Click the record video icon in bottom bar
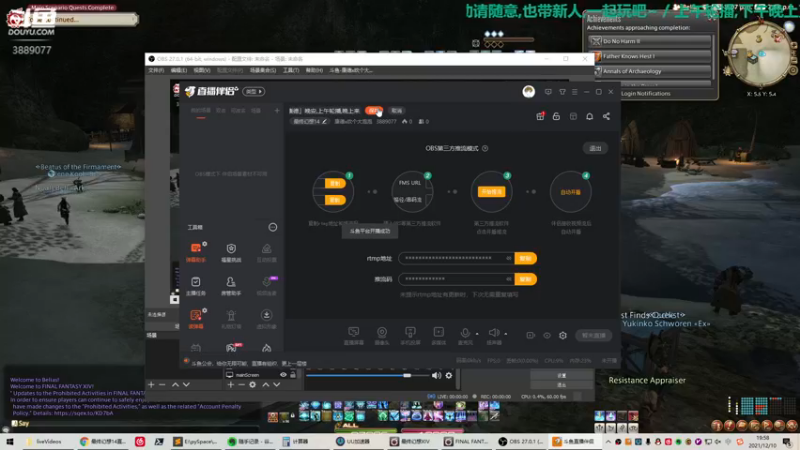Screen dimensions: 800x450 (531, 336)
